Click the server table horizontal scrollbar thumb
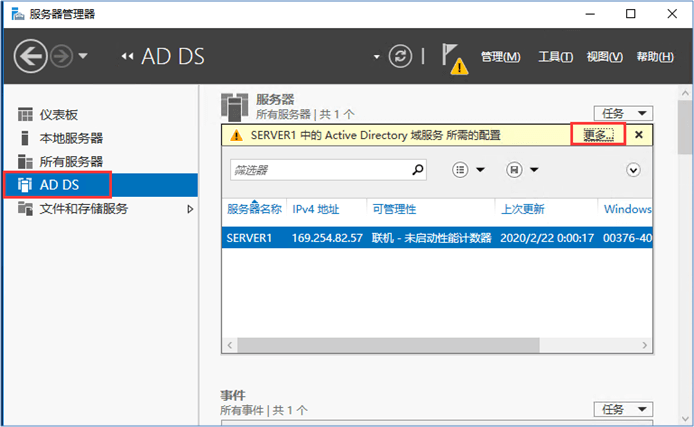Screen dimensions: 694x427 click(388, 345)
